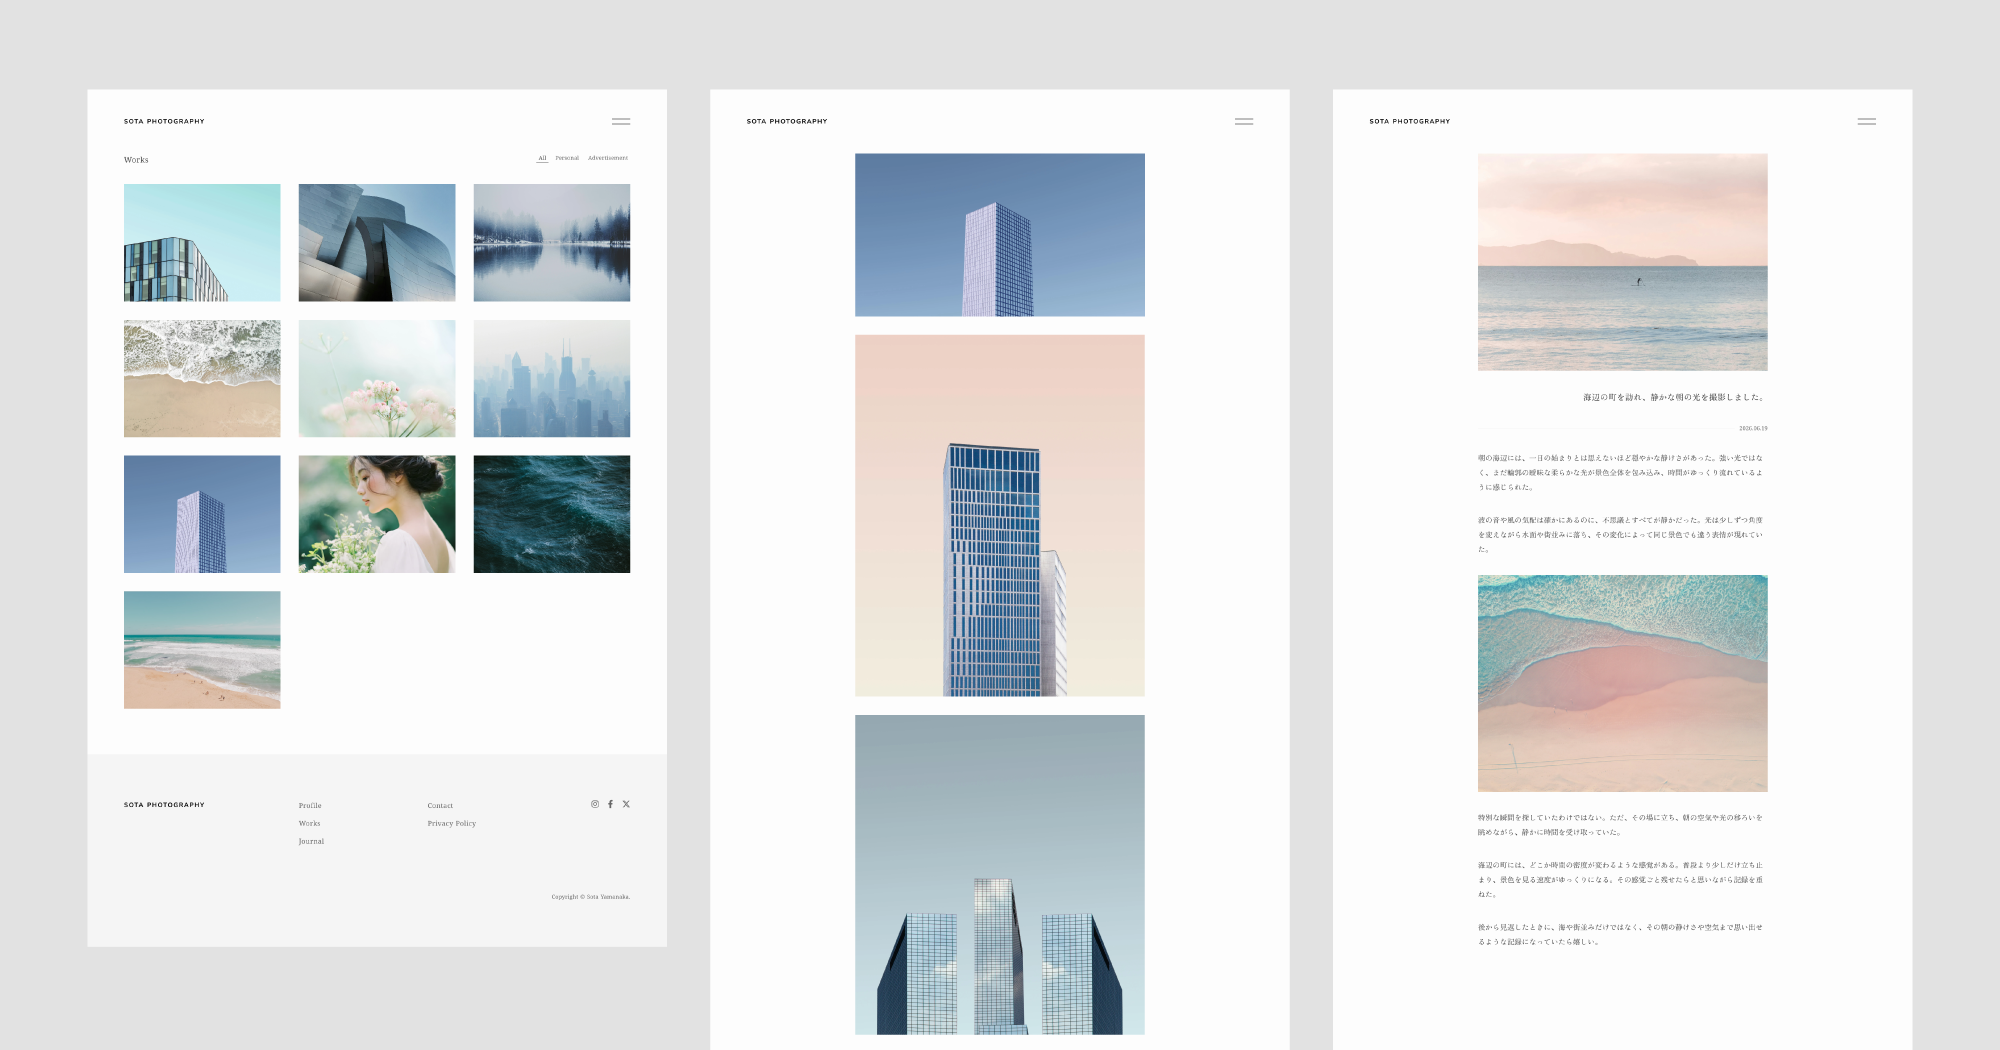2000x1050 pixels.
Task: Open the pink flowers close-up thumbnail
Action: (377, 379)
